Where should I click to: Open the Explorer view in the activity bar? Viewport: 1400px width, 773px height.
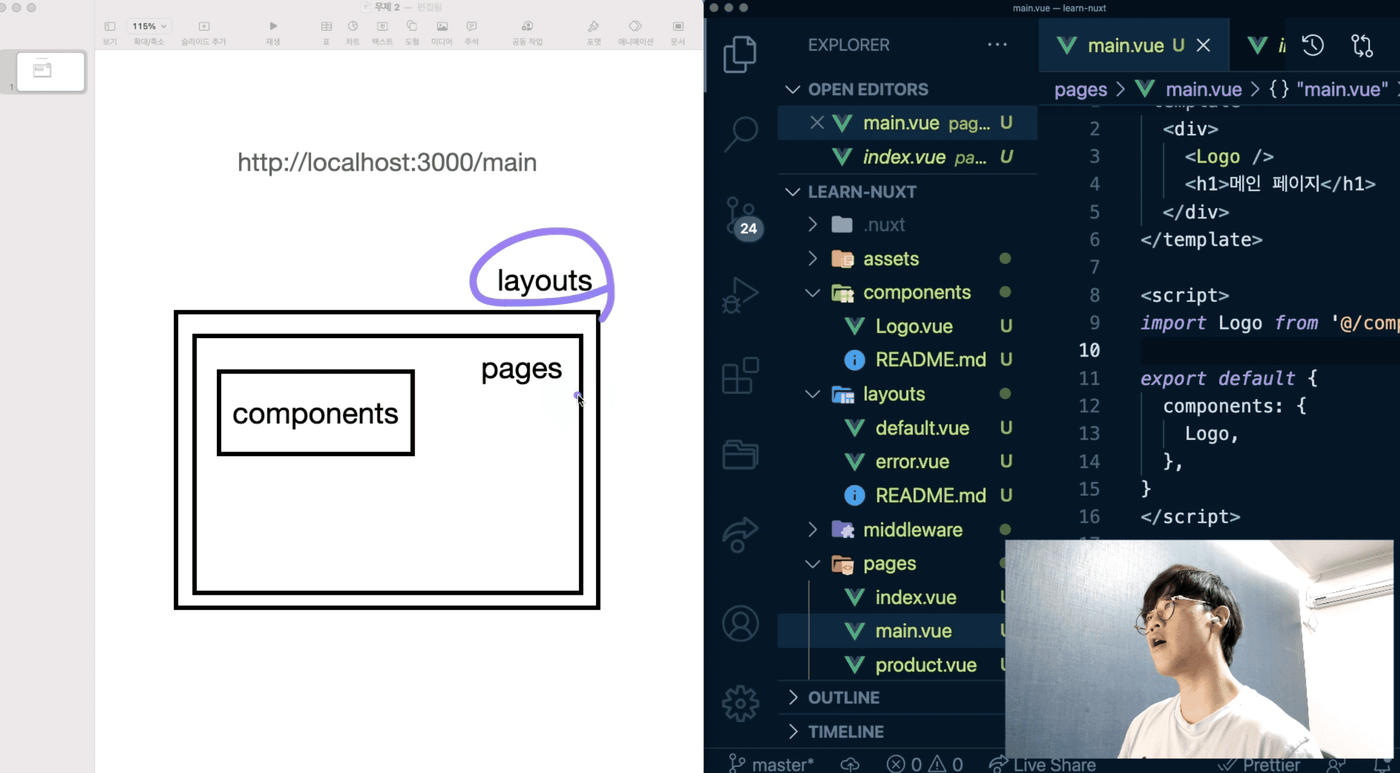[740, 54]
